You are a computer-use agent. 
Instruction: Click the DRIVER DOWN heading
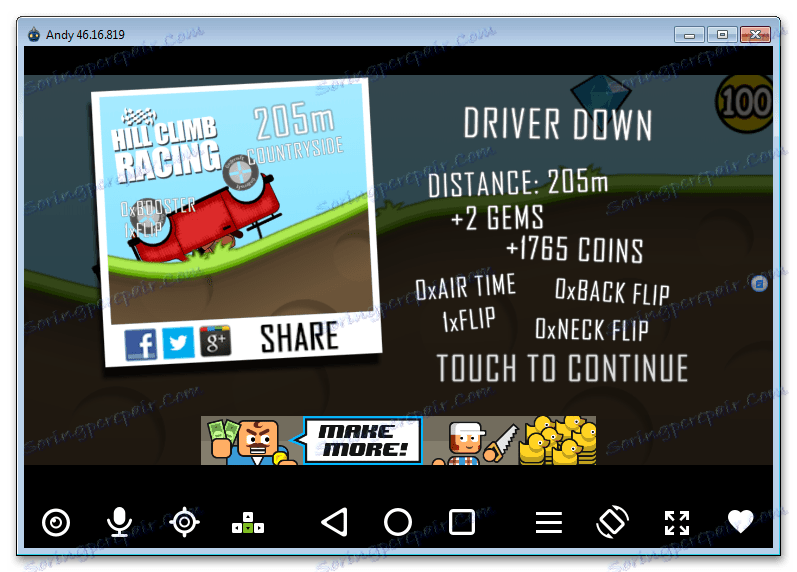(558, 124)
